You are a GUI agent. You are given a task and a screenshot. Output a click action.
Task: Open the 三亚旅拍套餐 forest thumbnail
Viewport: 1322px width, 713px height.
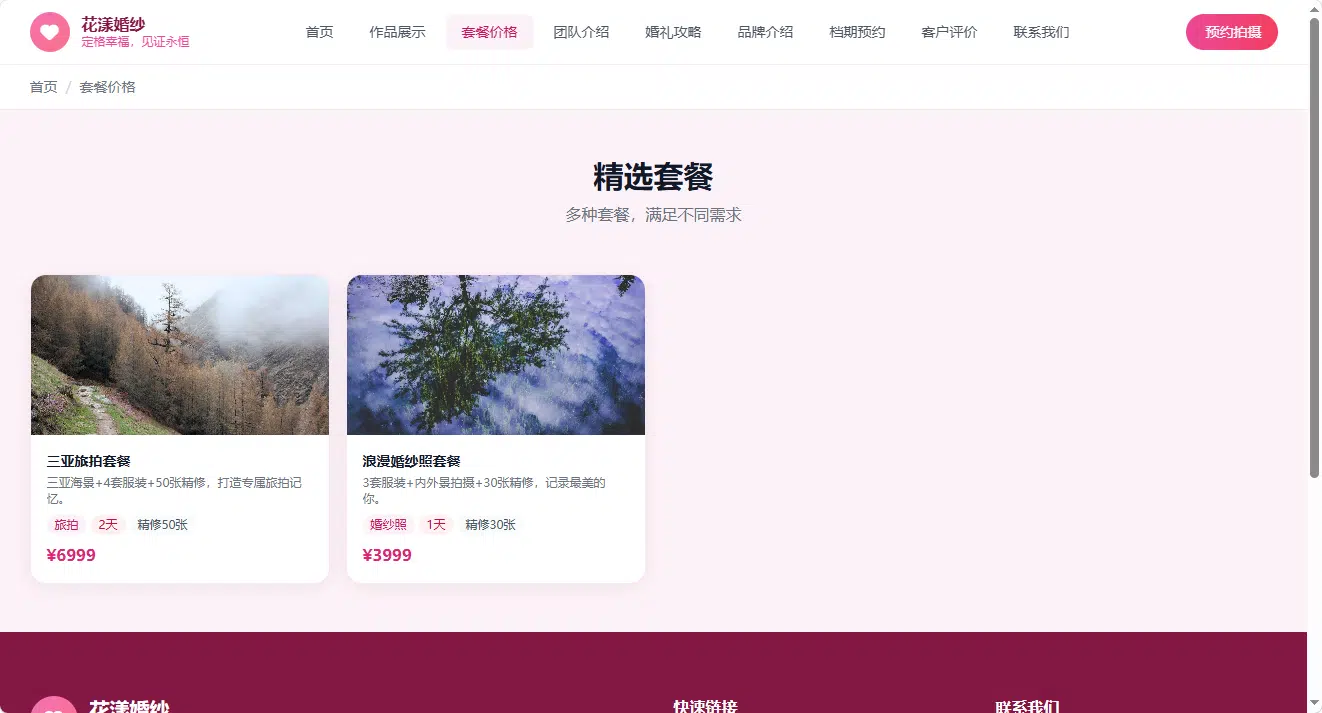pos(180,355)
